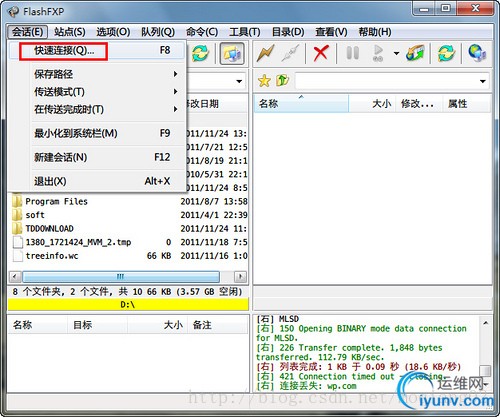Open the right pane path dropdown
The image size is (500, 417).
tap(482, 81)
